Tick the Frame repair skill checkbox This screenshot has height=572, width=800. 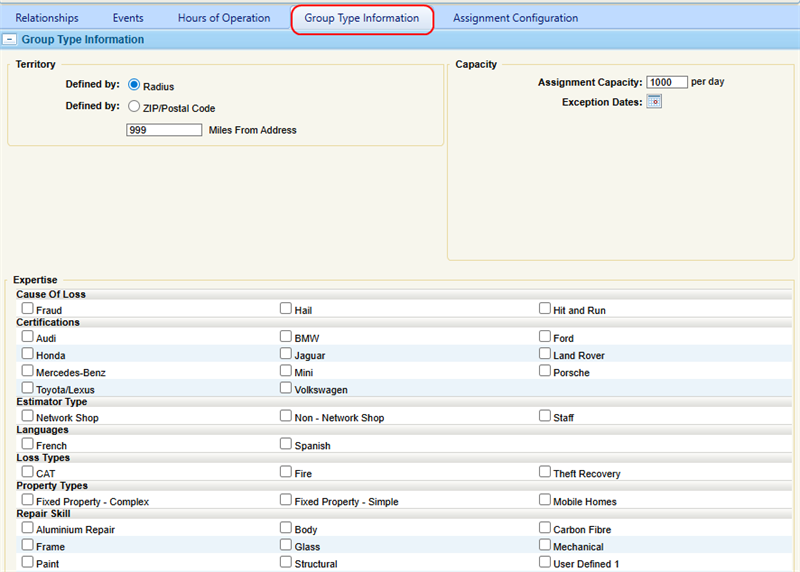pos(28,544)
